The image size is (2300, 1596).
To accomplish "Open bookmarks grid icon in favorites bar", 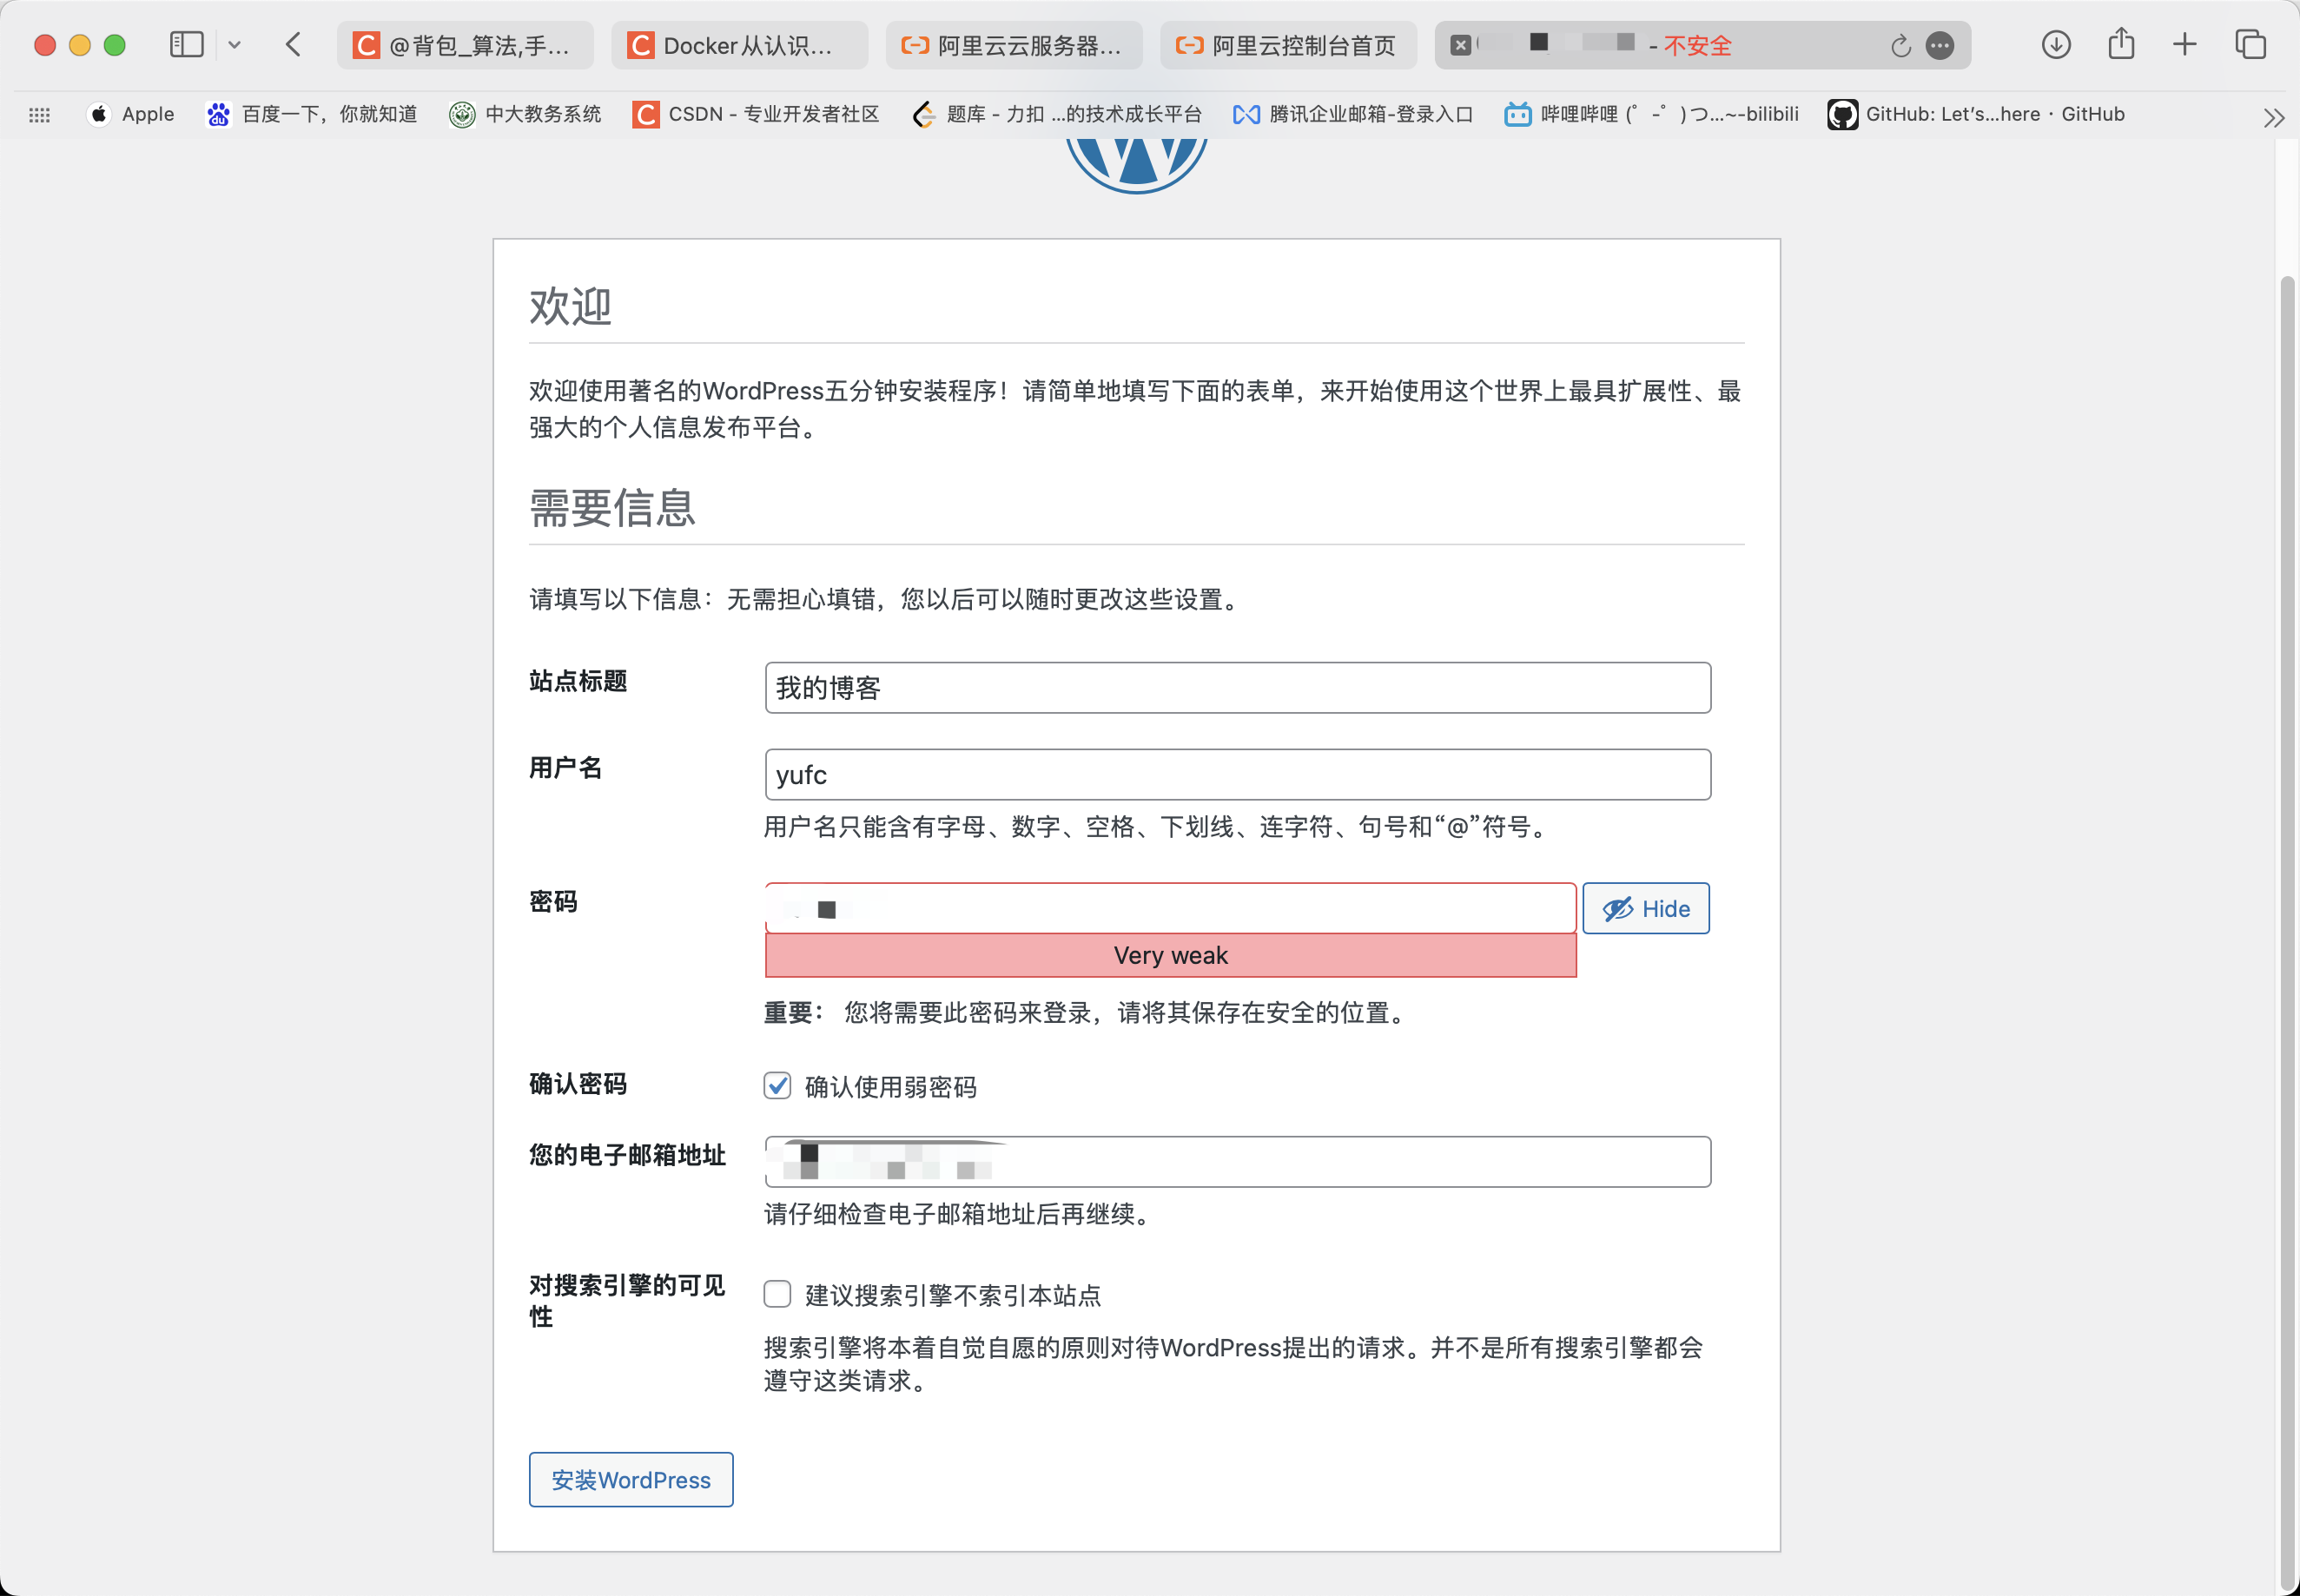I will 39,115.
